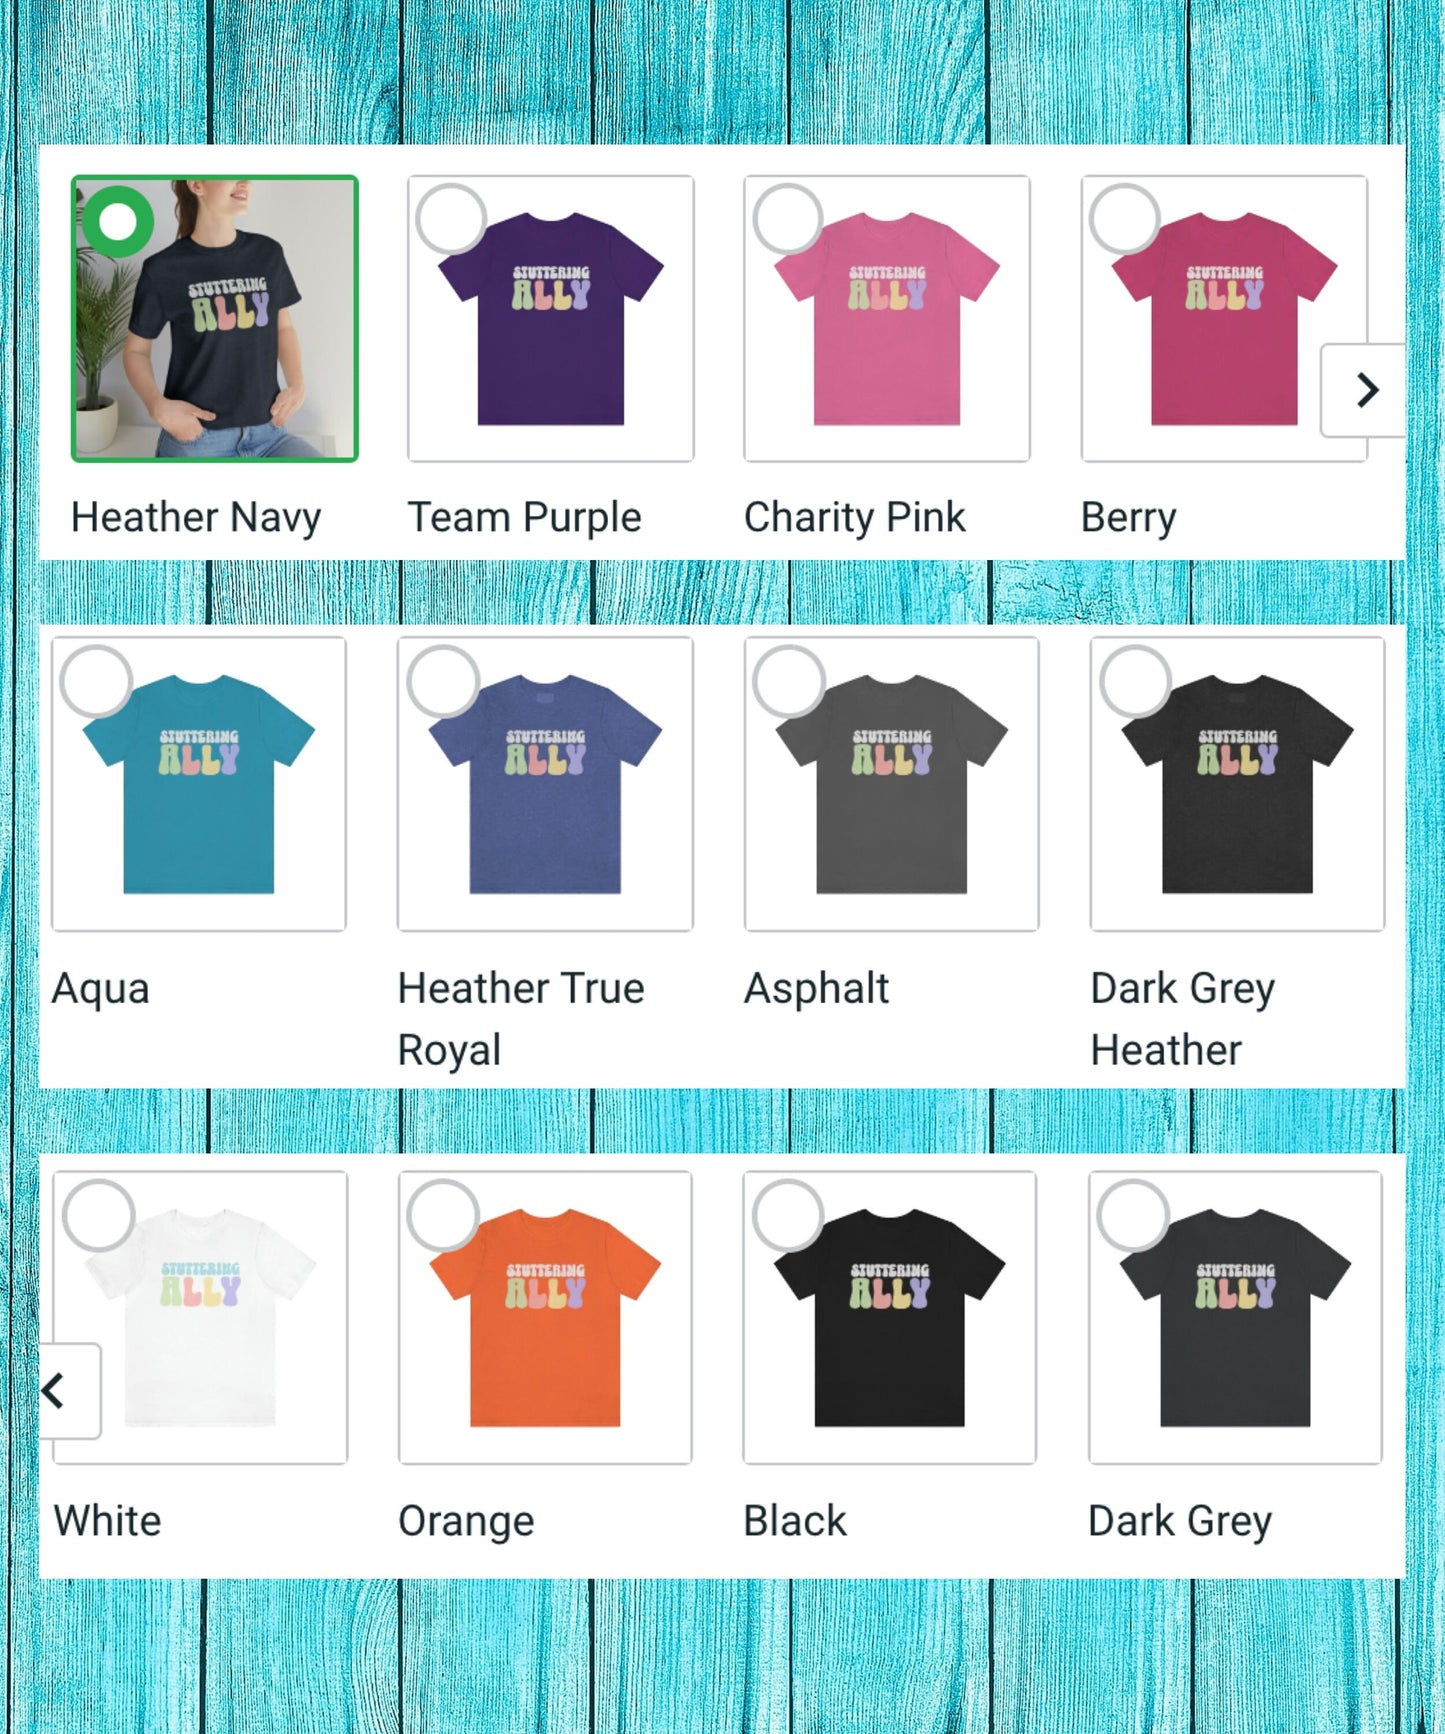Click the Orange t-shirt image
The width and height of the screenshot is (1445, 1734).
(x=545, y=1318)
